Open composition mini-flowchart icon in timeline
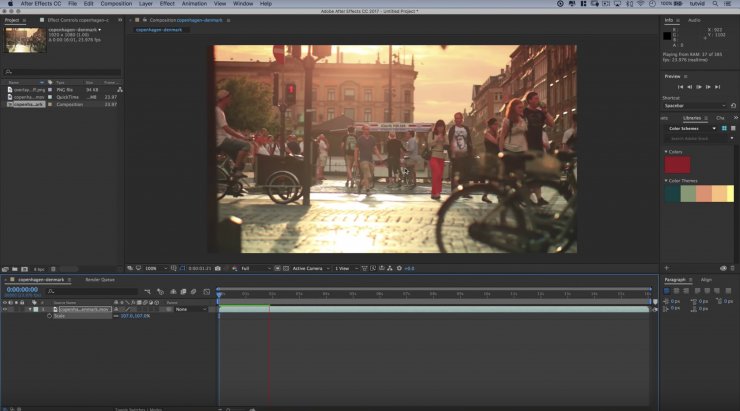The width and height of the screenshot is (740, 411). click(x=147, y=292)
